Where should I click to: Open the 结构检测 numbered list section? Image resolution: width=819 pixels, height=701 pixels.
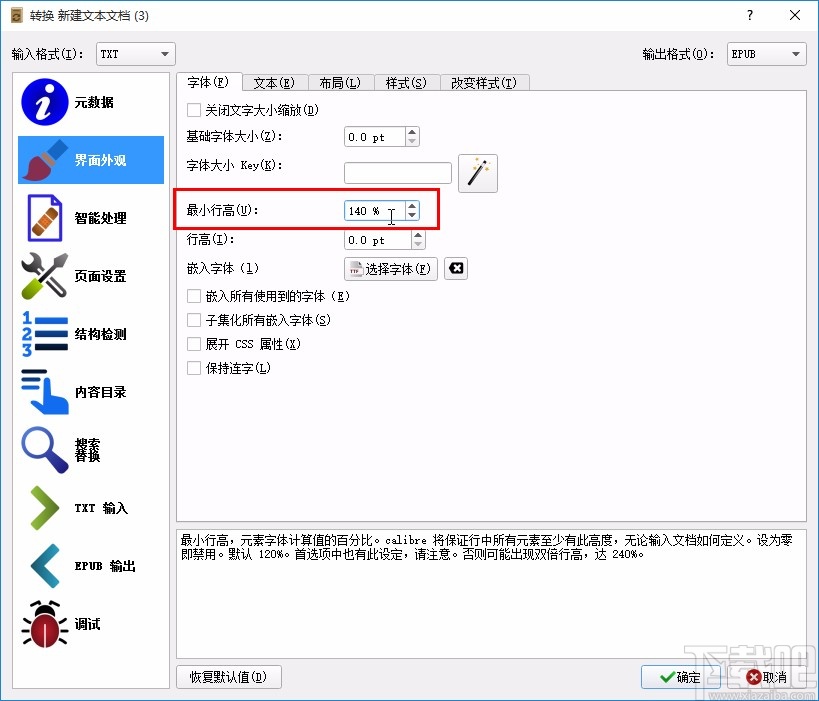pyautogui.click(x=91, y=334)
